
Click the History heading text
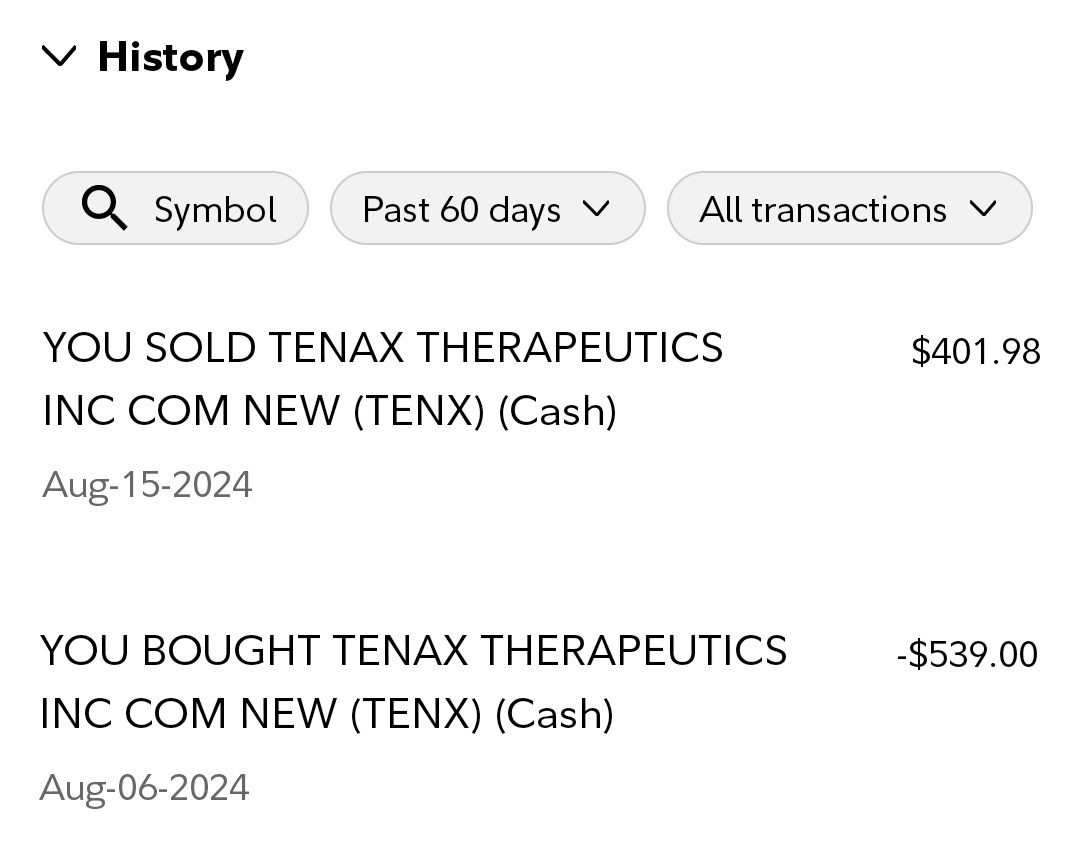point(170,57)
